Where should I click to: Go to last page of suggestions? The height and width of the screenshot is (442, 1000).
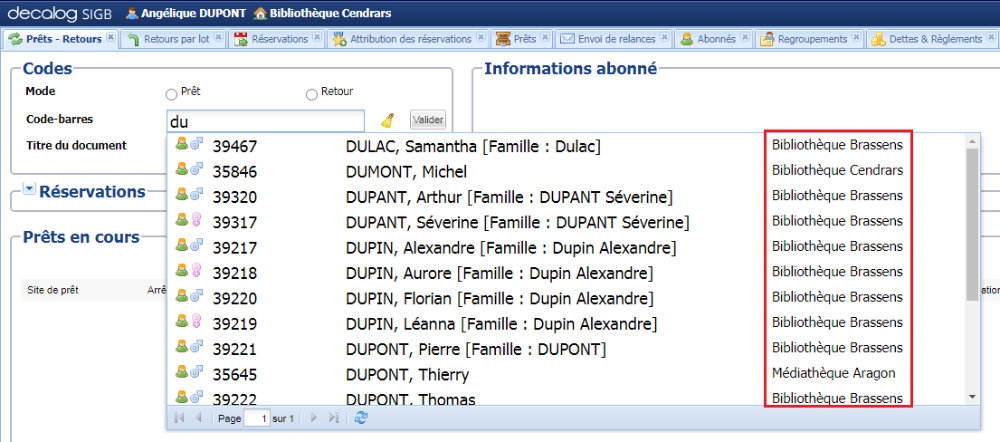(333, 418)
